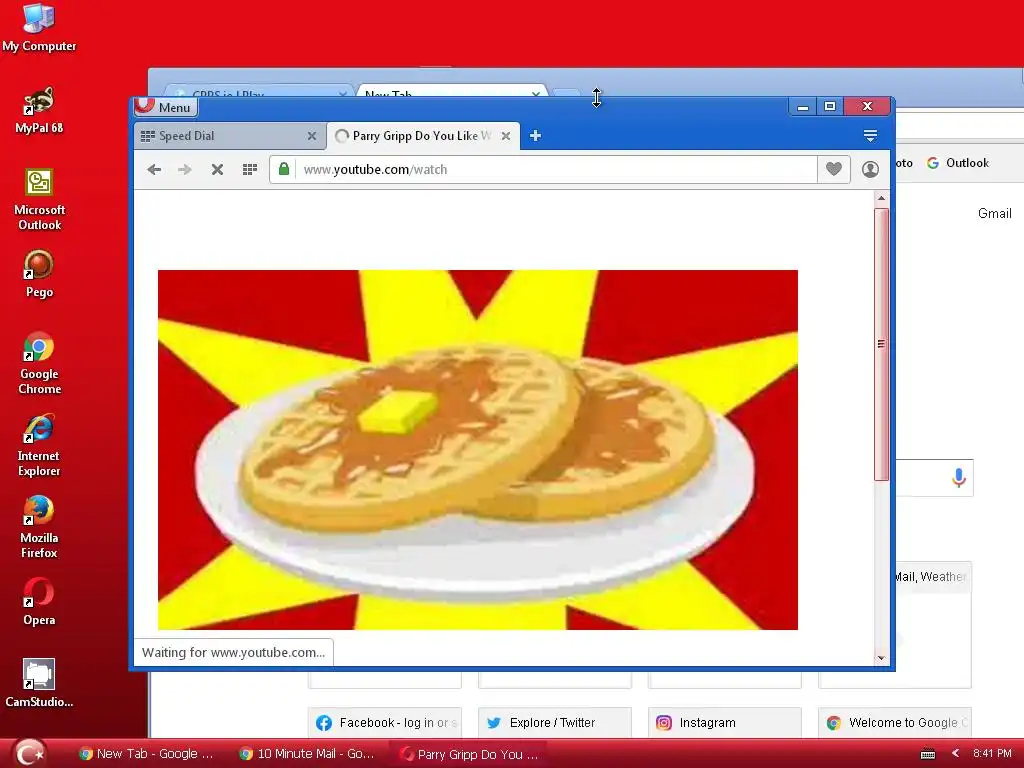This screenshot has height=768, width=1024.
Task: Close the Parry Gripp tab
Action: pos(505,136)
